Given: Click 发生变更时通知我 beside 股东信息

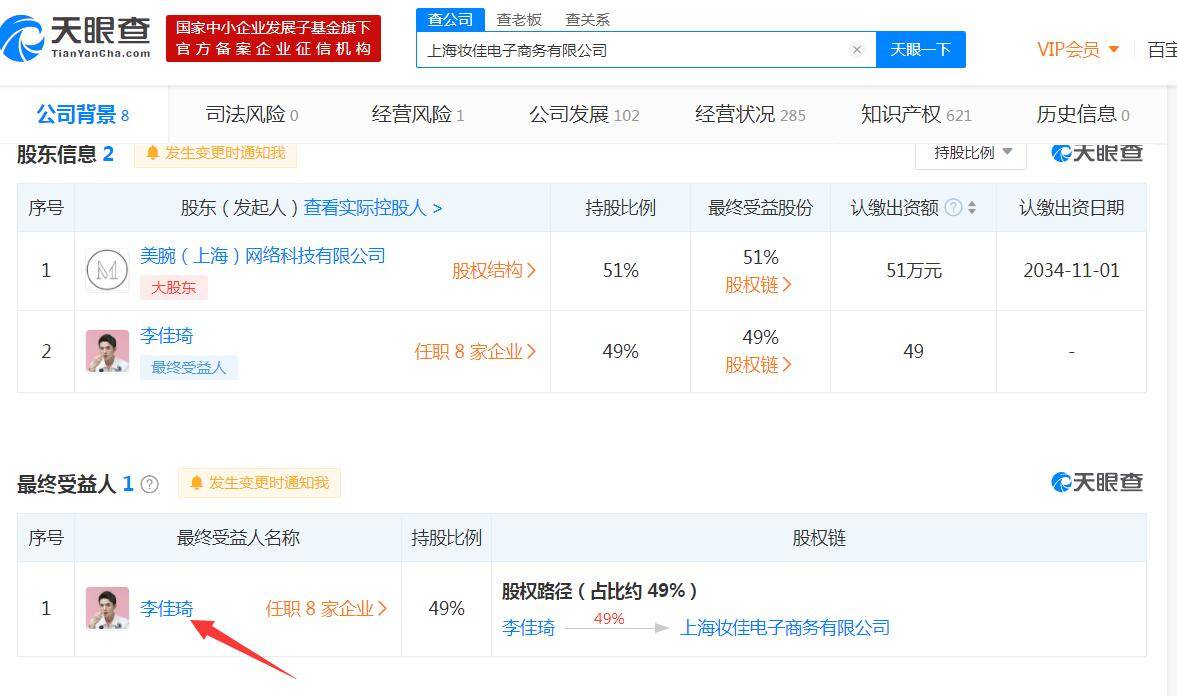Looking at the screenshot, I should click(x=215, y=153).
